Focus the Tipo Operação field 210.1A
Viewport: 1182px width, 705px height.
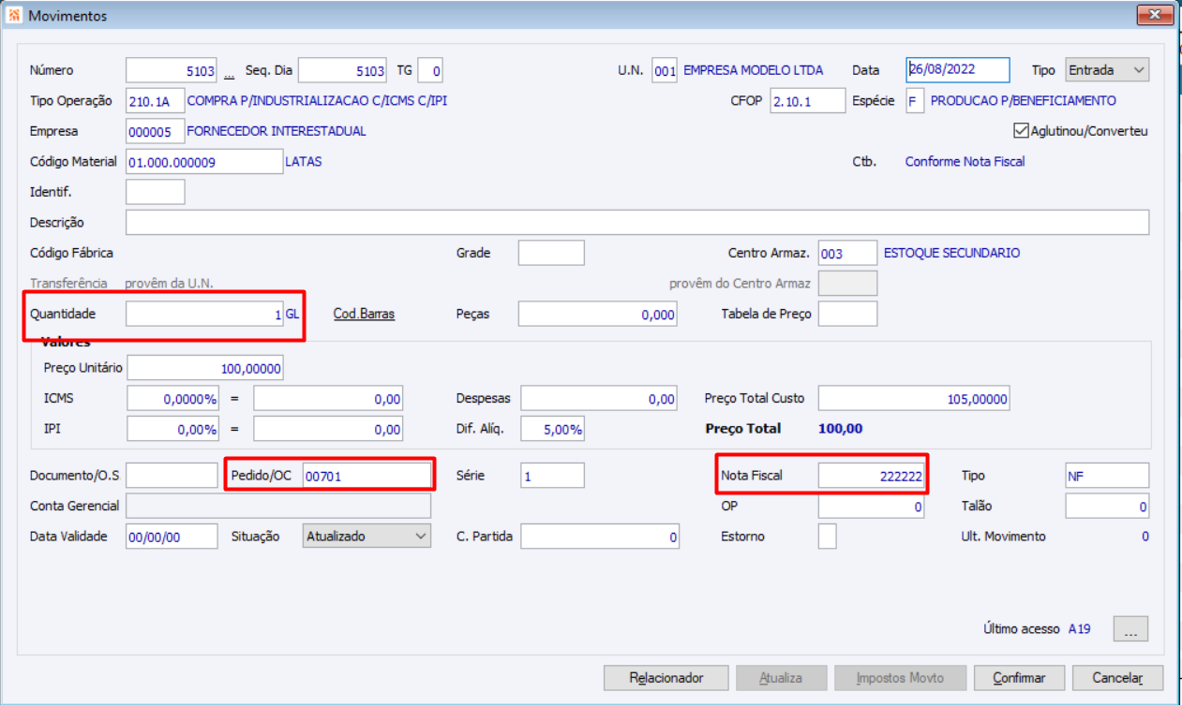pyautogui.click(x=155, y=101)
